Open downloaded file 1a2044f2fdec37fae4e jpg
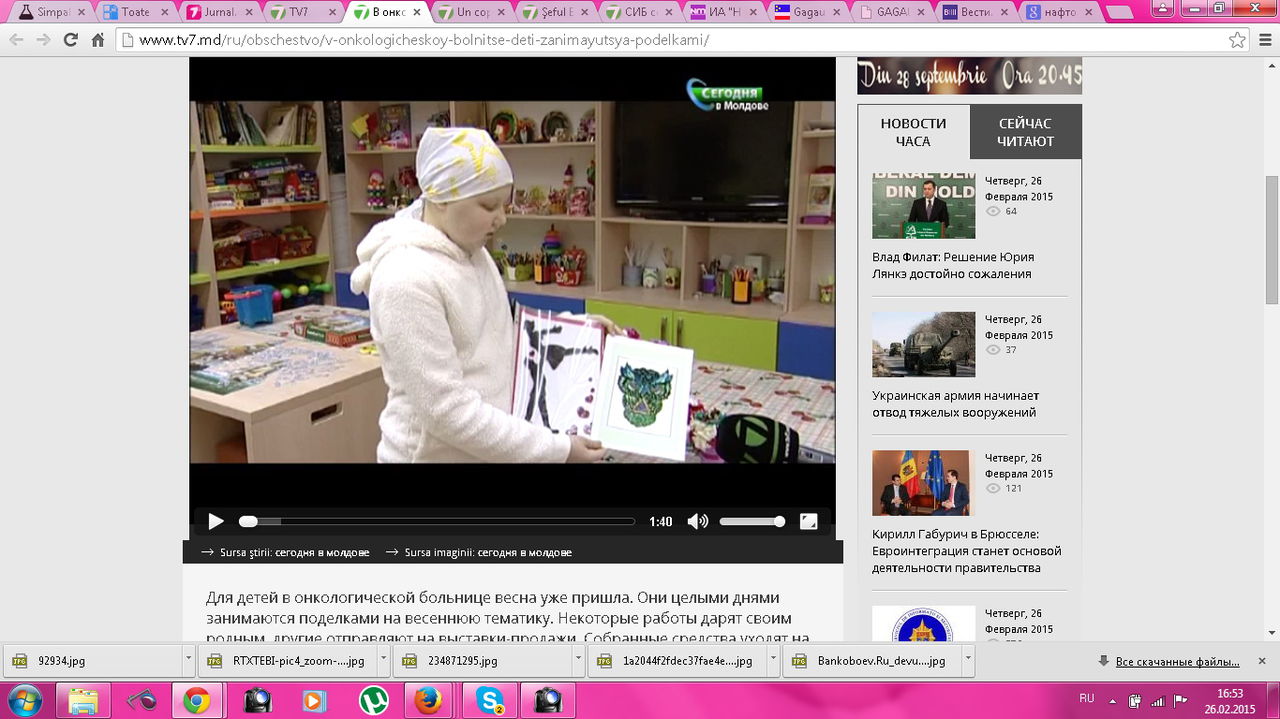Viewport: 1280px width, 719px height. [676, 661]
